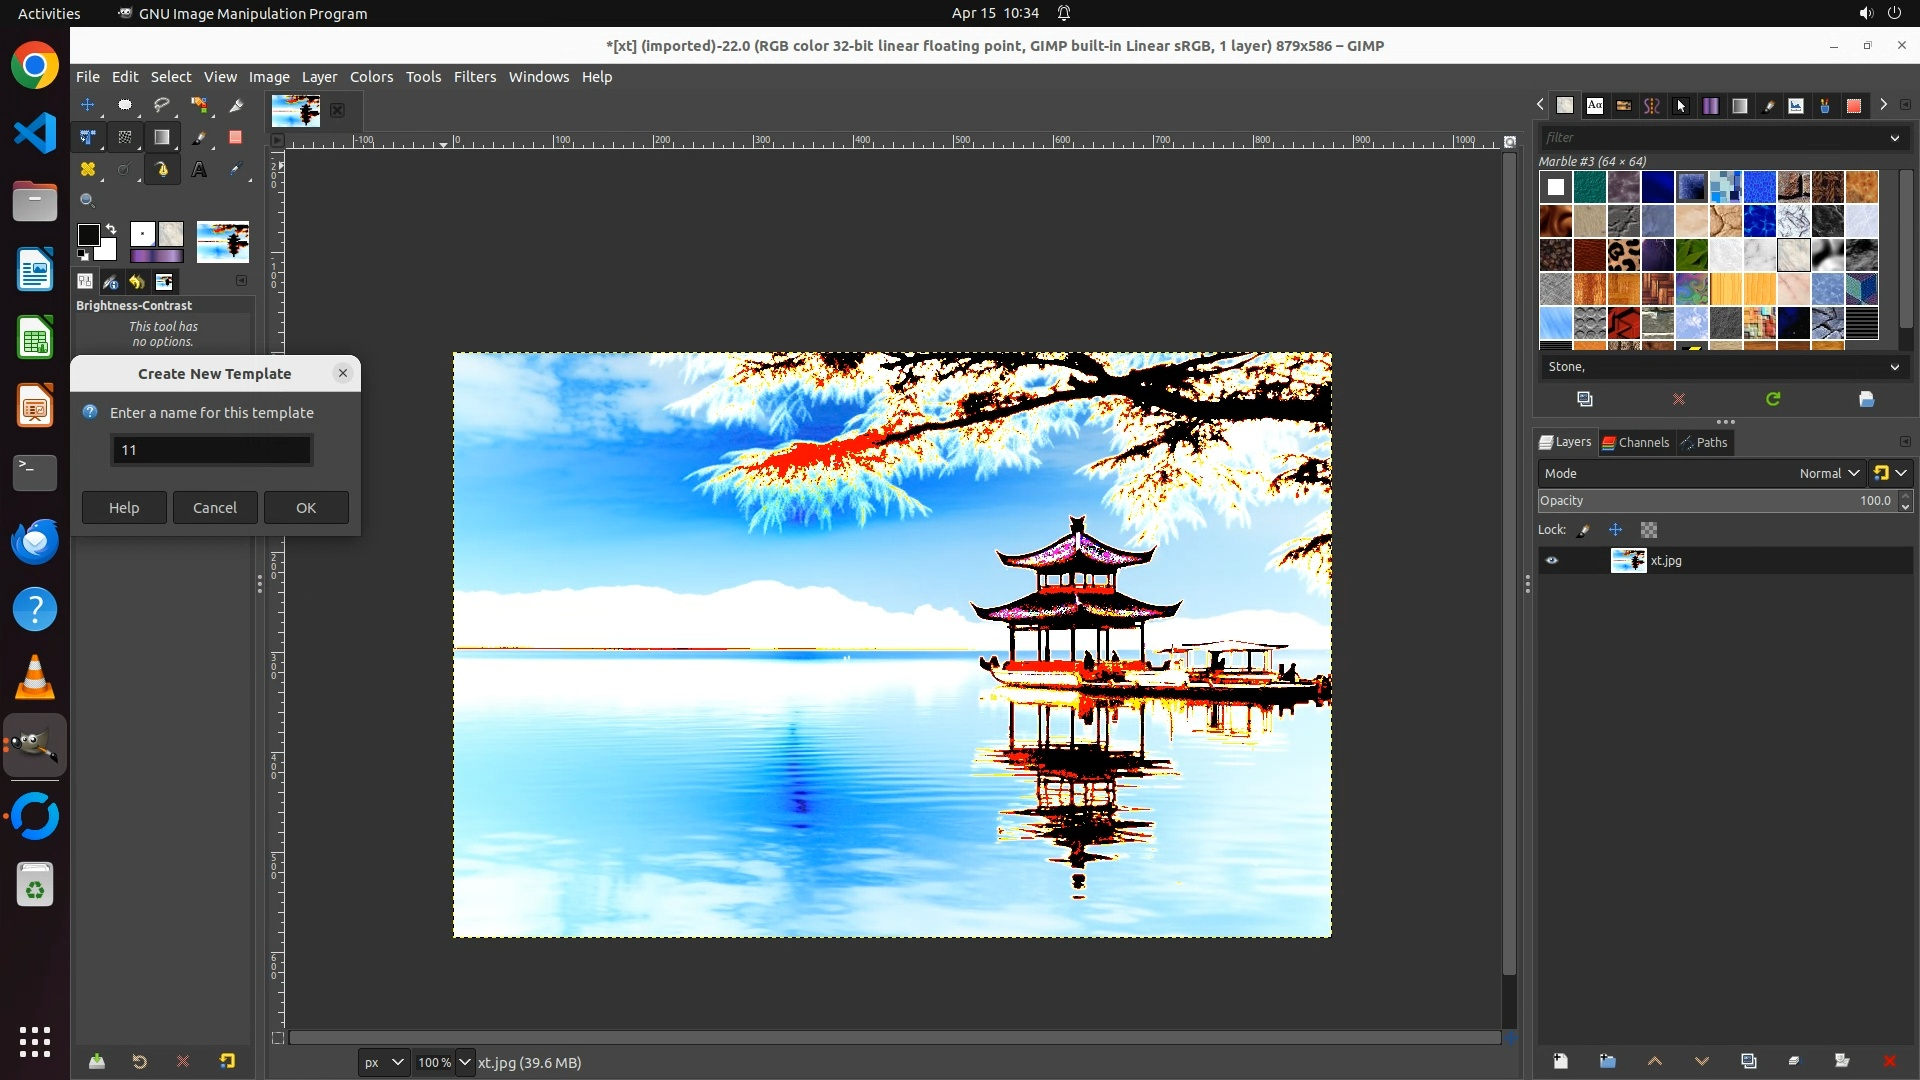Click the black foreground color swatch

click(88, 235)
